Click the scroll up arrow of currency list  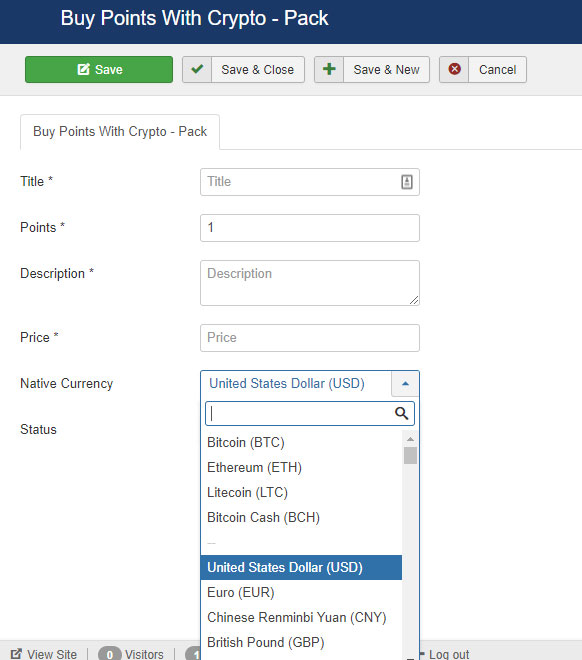pyautogui.click(x=410, y=439)
